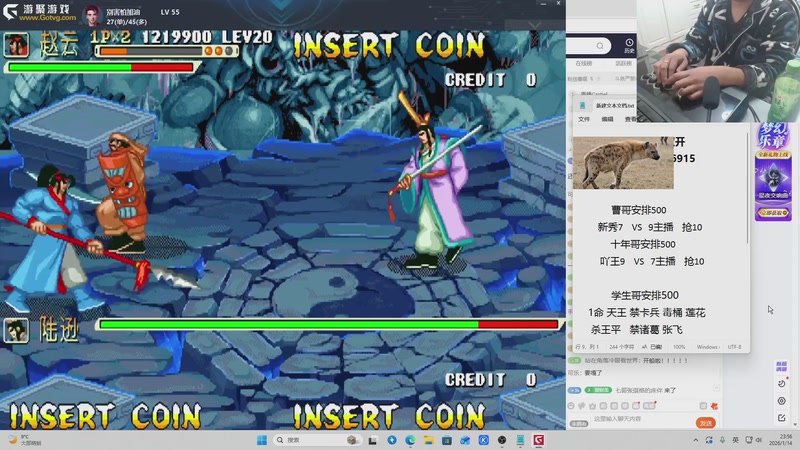Open the clock and date 23:56
Viewport: 800px width, 450px height.
click(x=781, y=440)
